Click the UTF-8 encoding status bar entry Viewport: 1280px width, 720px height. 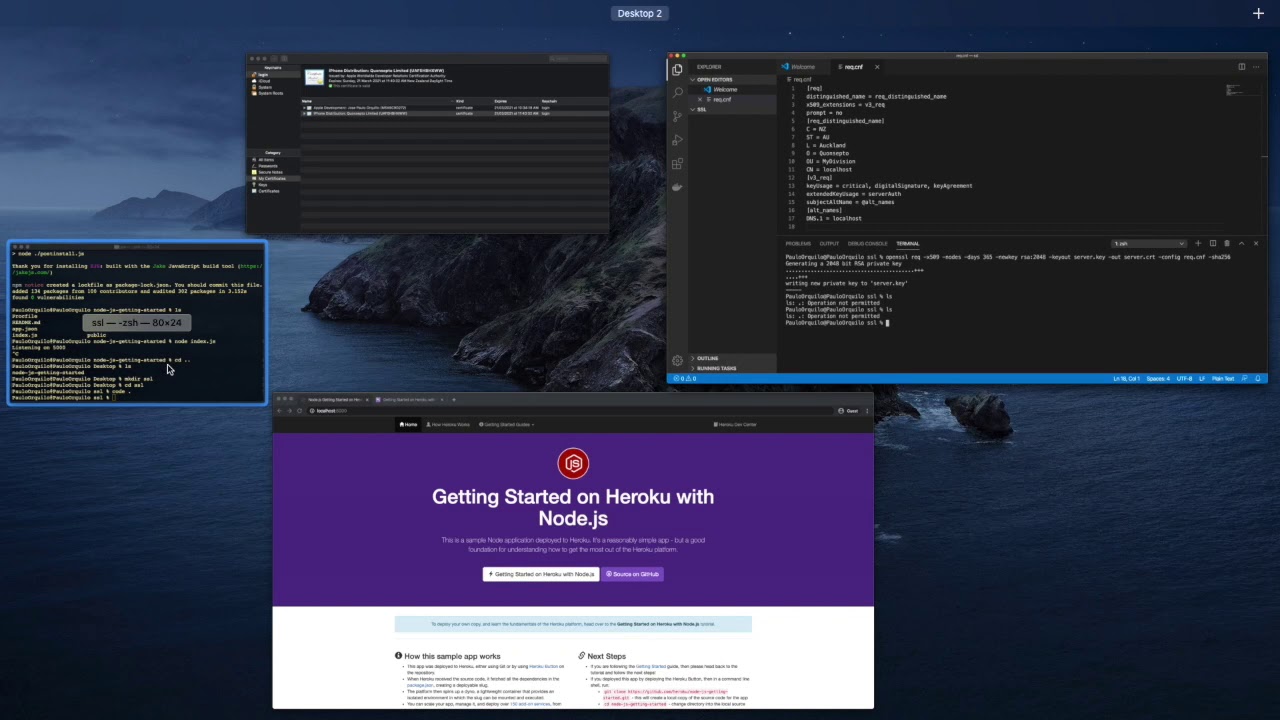click(1184, 379)
